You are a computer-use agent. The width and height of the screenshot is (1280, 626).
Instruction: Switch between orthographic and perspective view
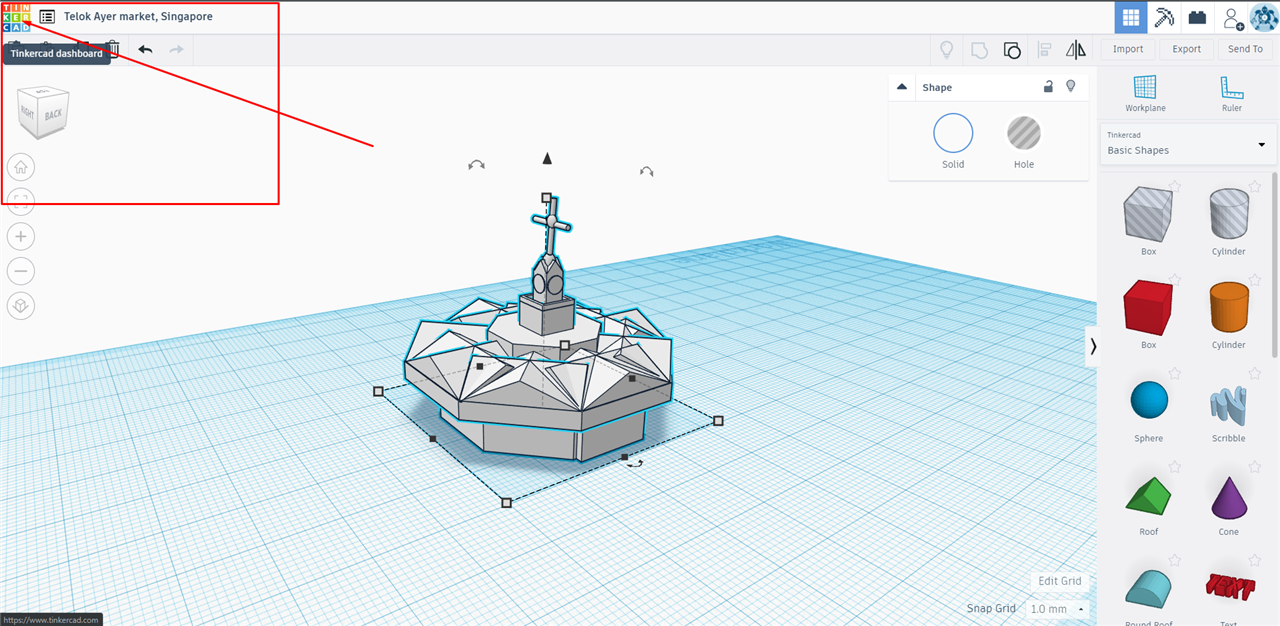[21, 306]
